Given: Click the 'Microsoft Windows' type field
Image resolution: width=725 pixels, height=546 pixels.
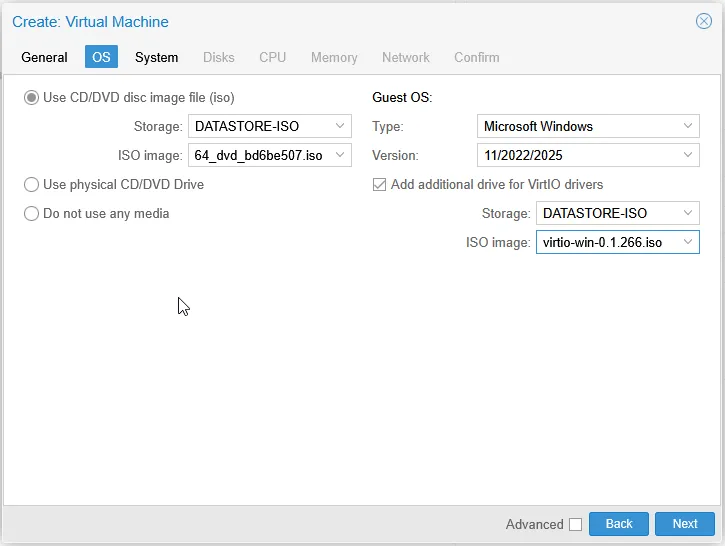Looking at the screenshot, I should (x=577, y=126).
